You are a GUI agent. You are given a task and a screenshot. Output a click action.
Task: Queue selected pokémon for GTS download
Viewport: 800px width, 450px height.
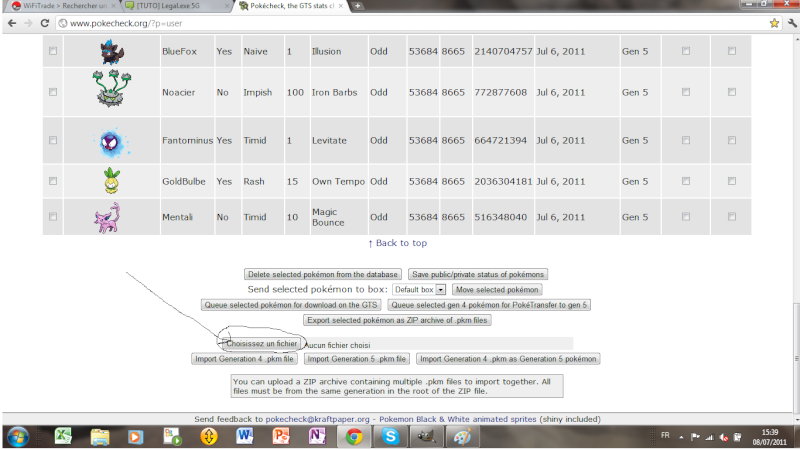[291, 305]
